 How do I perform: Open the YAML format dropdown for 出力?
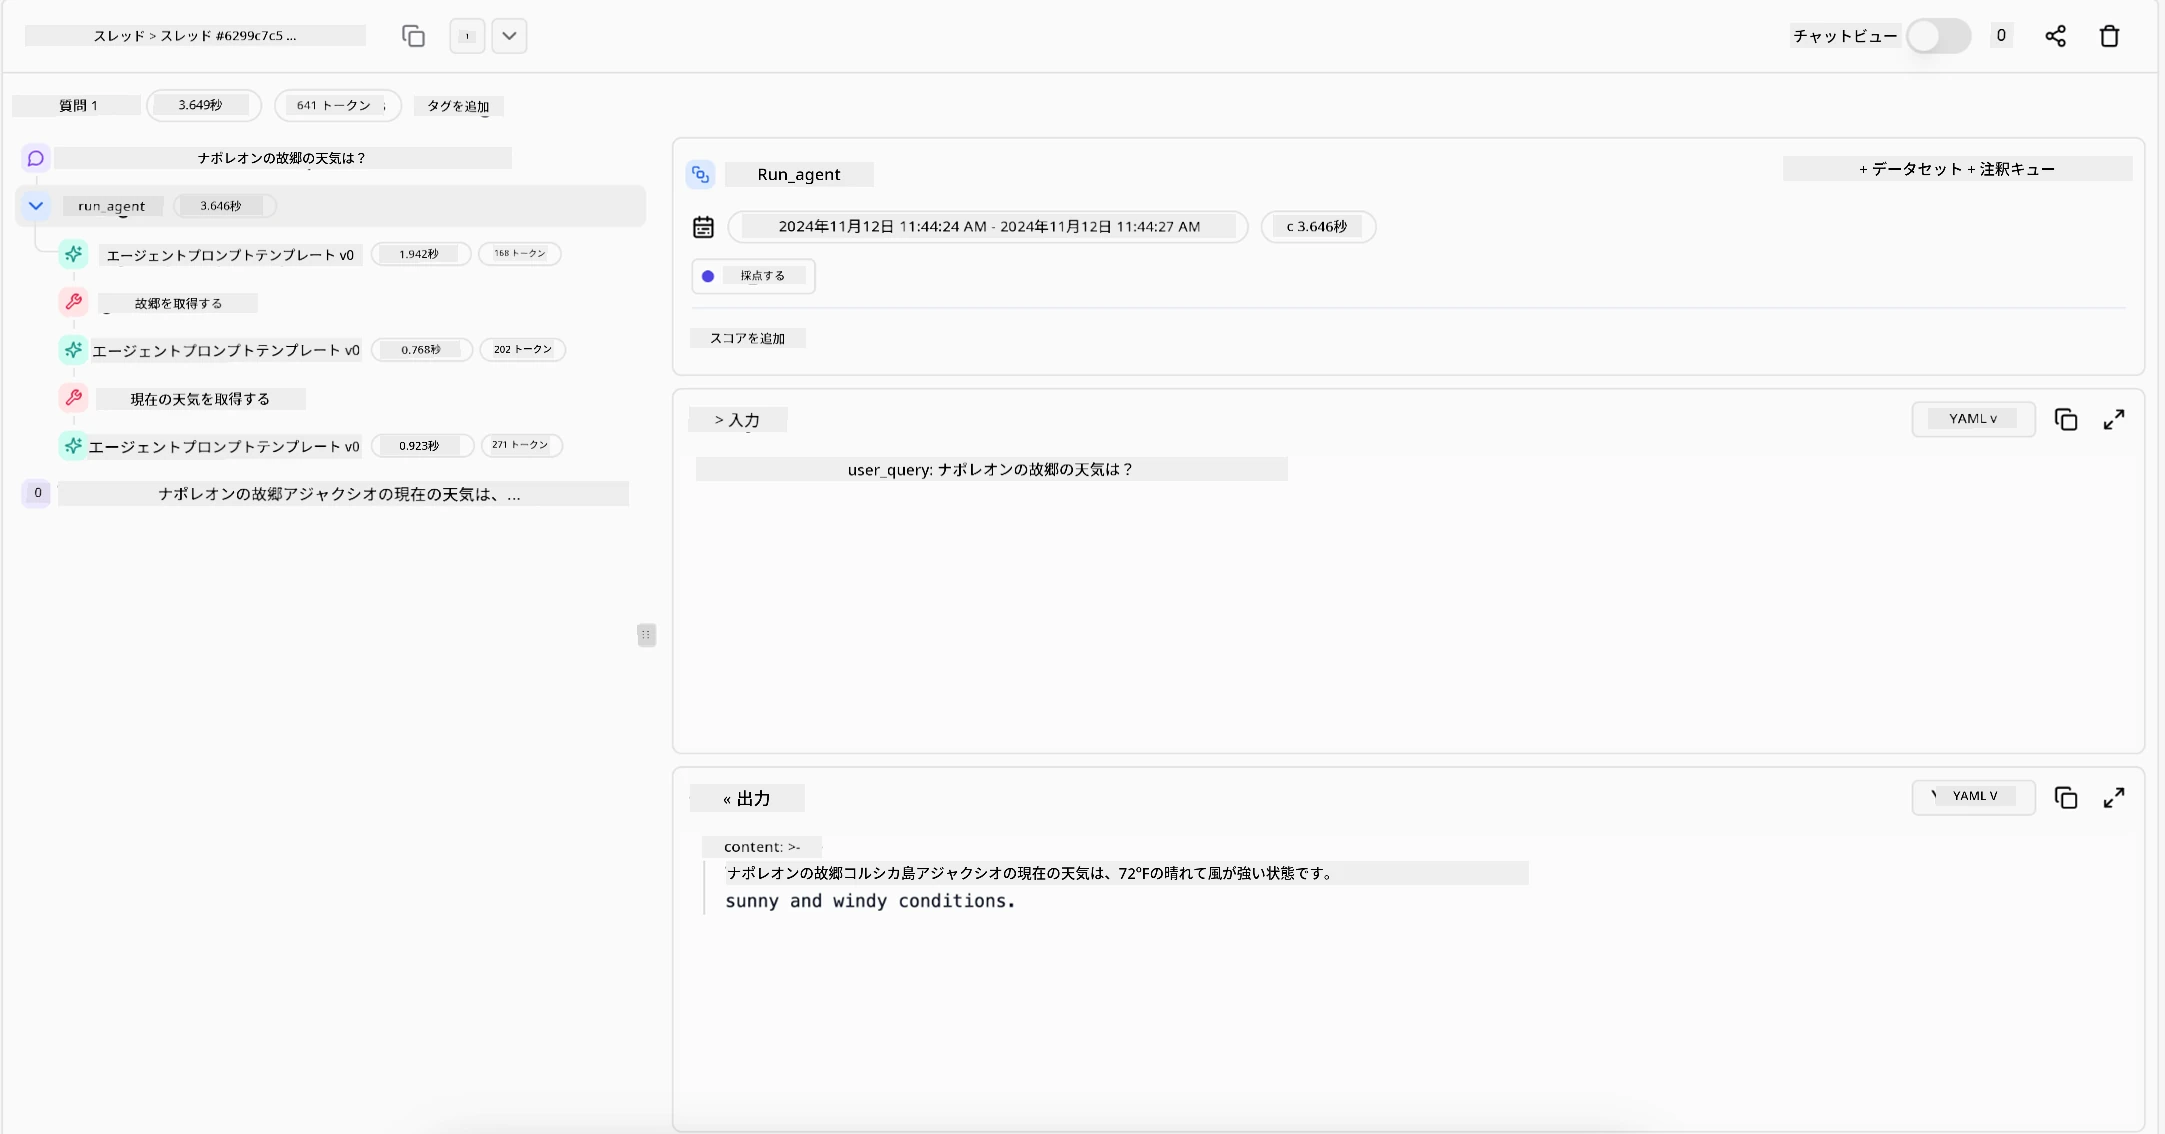1972,797
